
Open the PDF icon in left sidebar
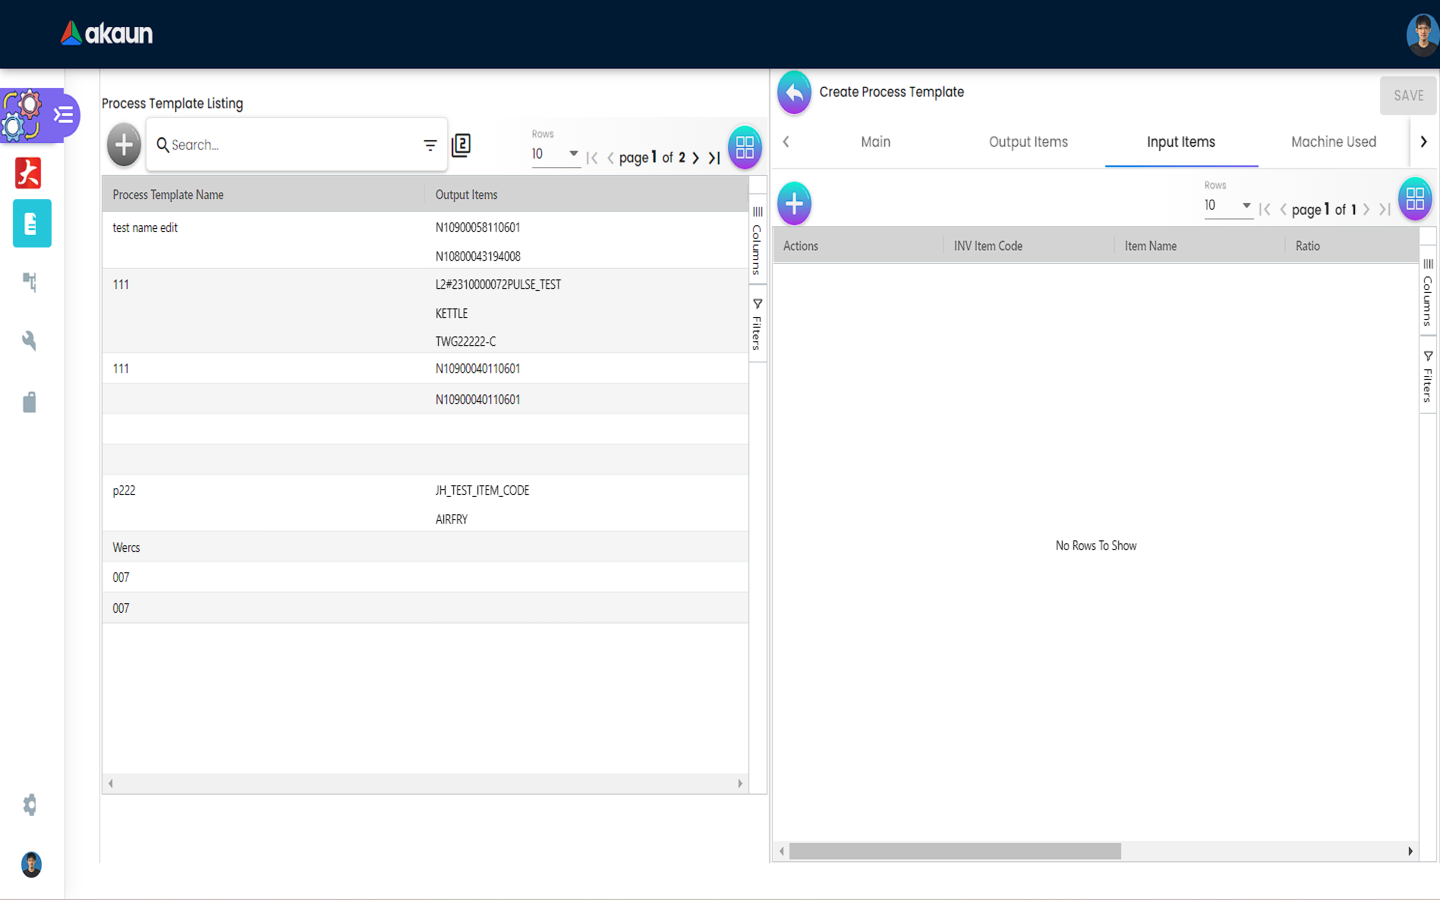pos(29,173)
